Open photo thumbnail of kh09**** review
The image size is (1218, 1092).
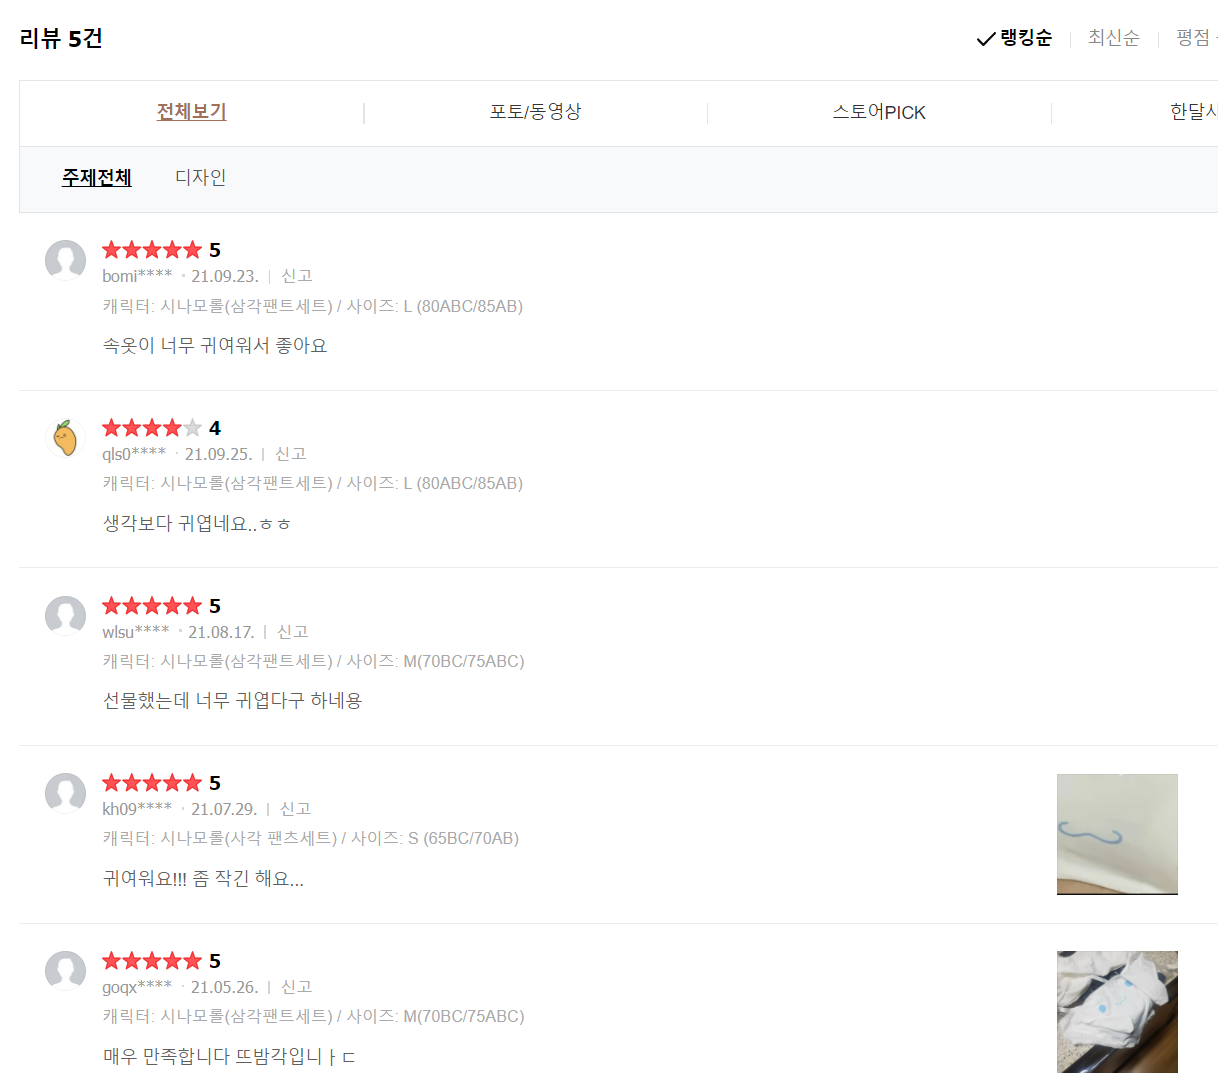point(1117,834)
